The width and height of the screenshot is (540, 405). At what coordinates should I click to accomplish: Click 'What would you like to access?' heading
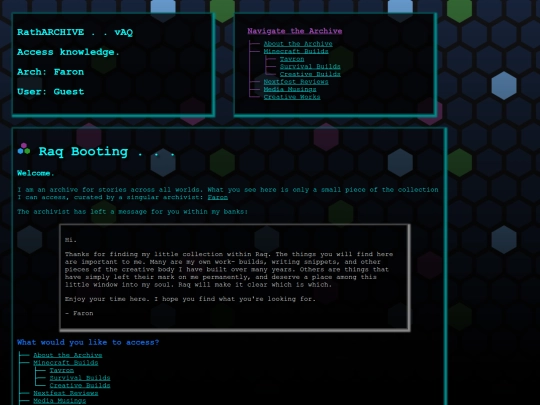point(88,342)
